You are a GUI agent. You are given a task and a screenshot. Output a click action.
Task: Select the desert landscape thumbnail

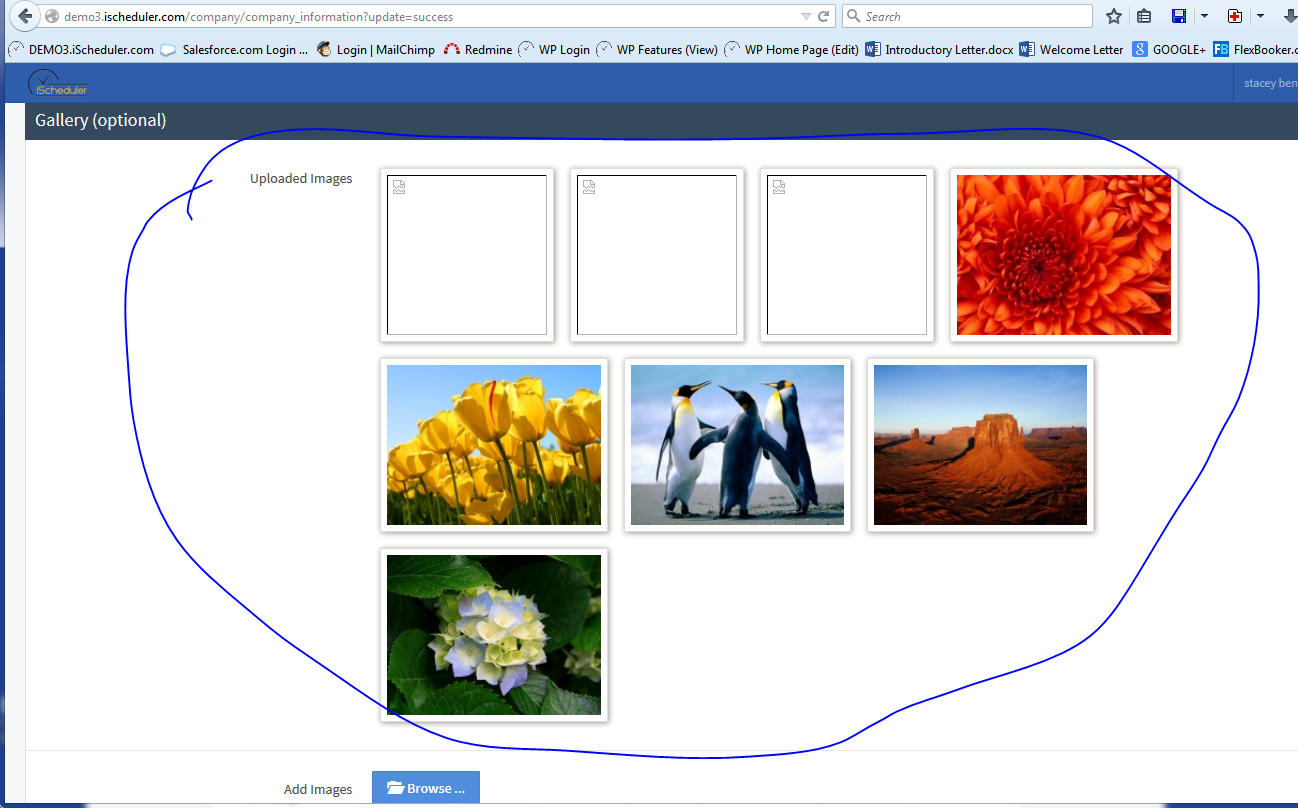(980, 445)
